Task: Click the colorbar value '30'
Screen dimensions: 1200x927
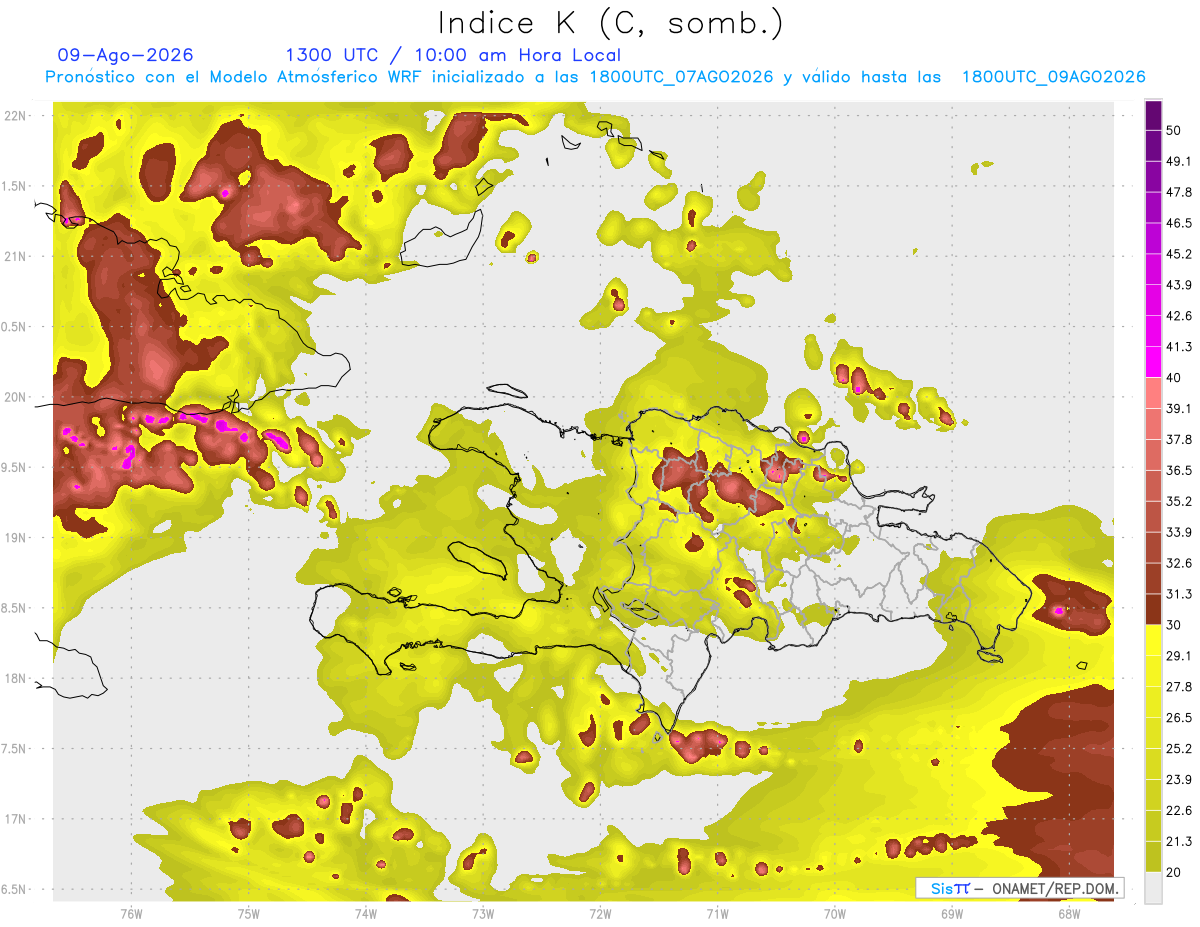Action: pyautogui.click(x=1175, y=625)
